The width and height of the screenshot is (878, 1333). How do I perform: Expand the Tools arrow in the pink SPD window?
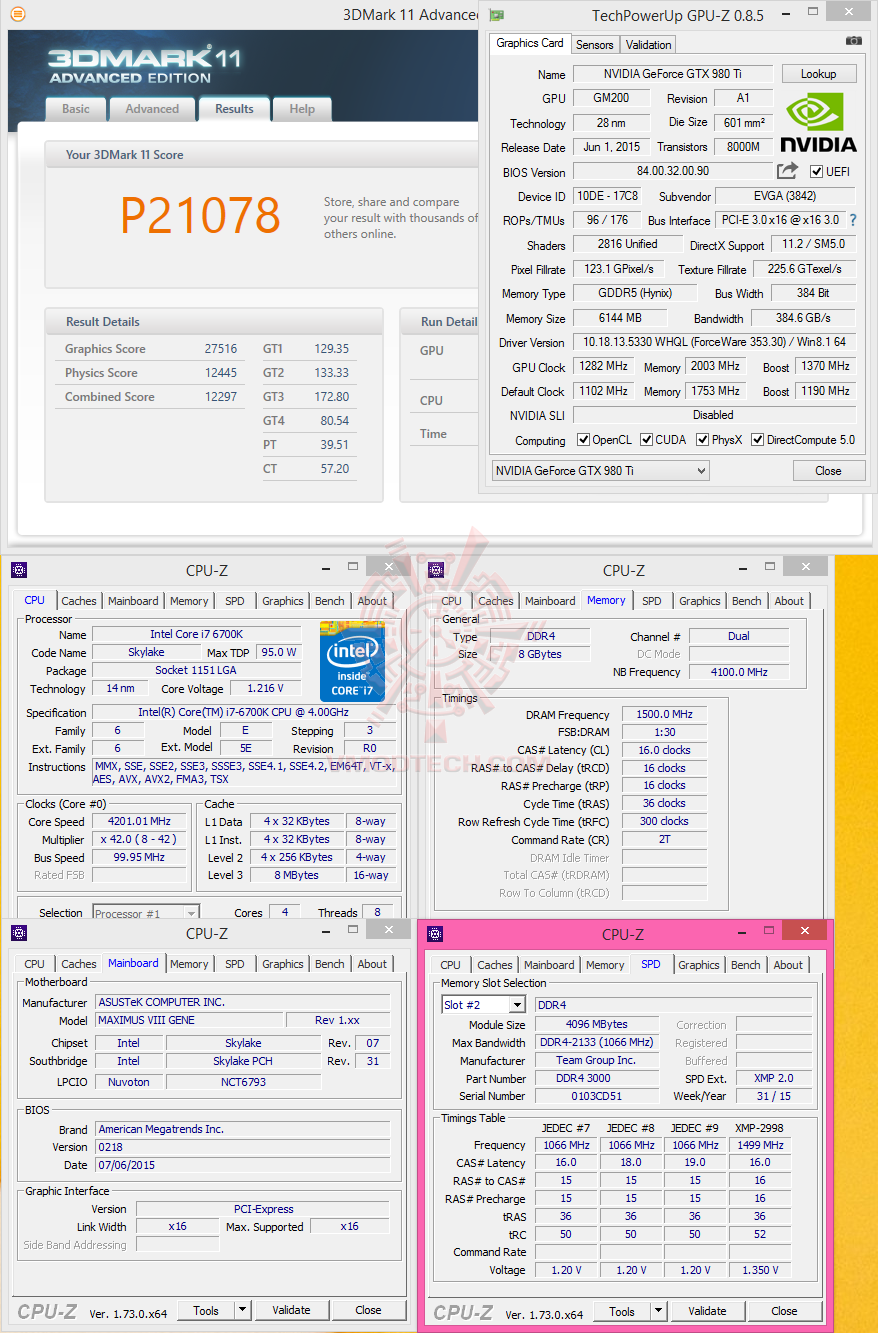658,1311
